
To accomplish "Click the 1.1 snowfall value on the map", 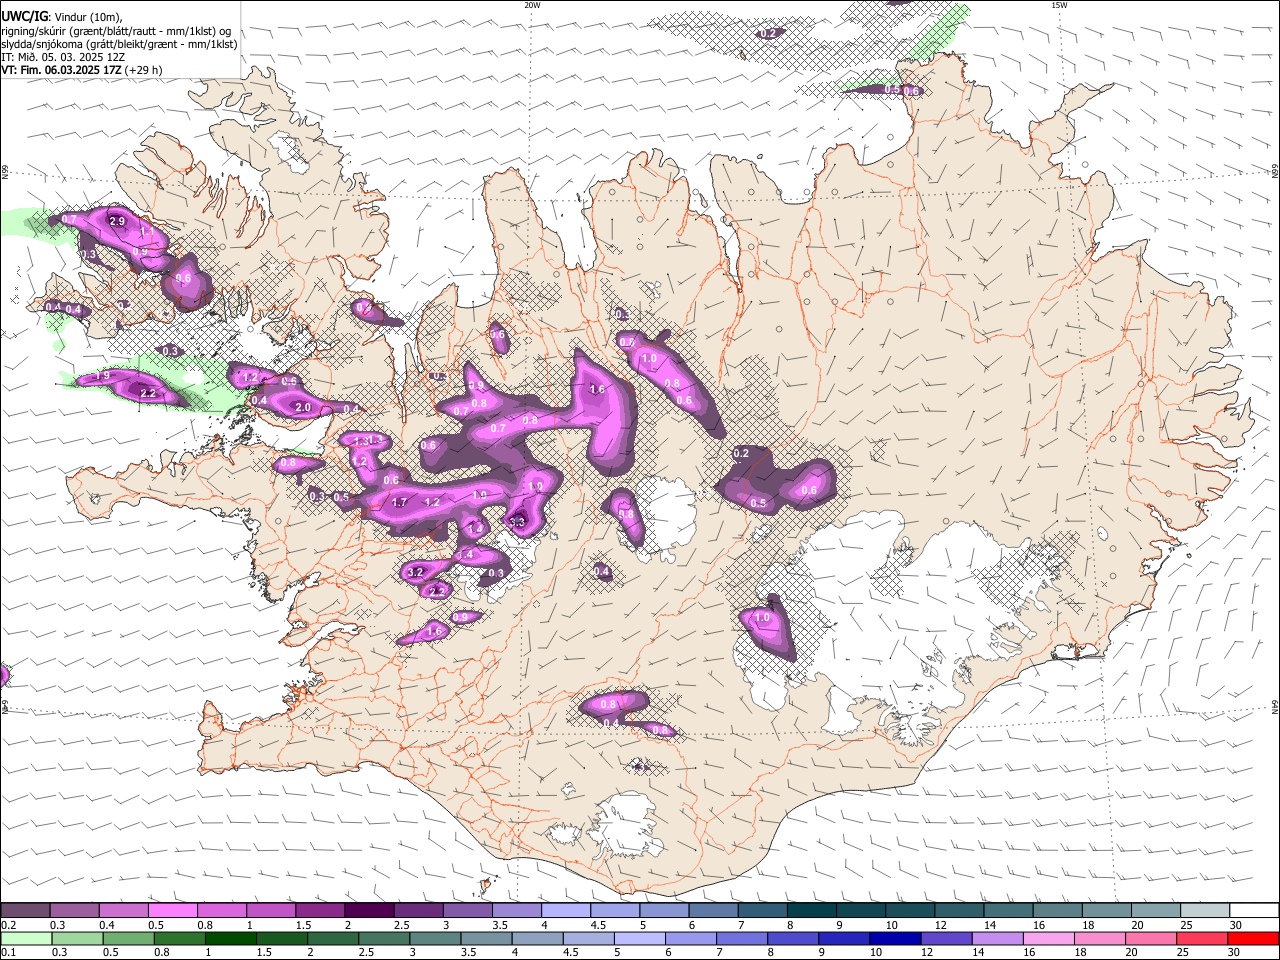I will click(x=148, y=232).
